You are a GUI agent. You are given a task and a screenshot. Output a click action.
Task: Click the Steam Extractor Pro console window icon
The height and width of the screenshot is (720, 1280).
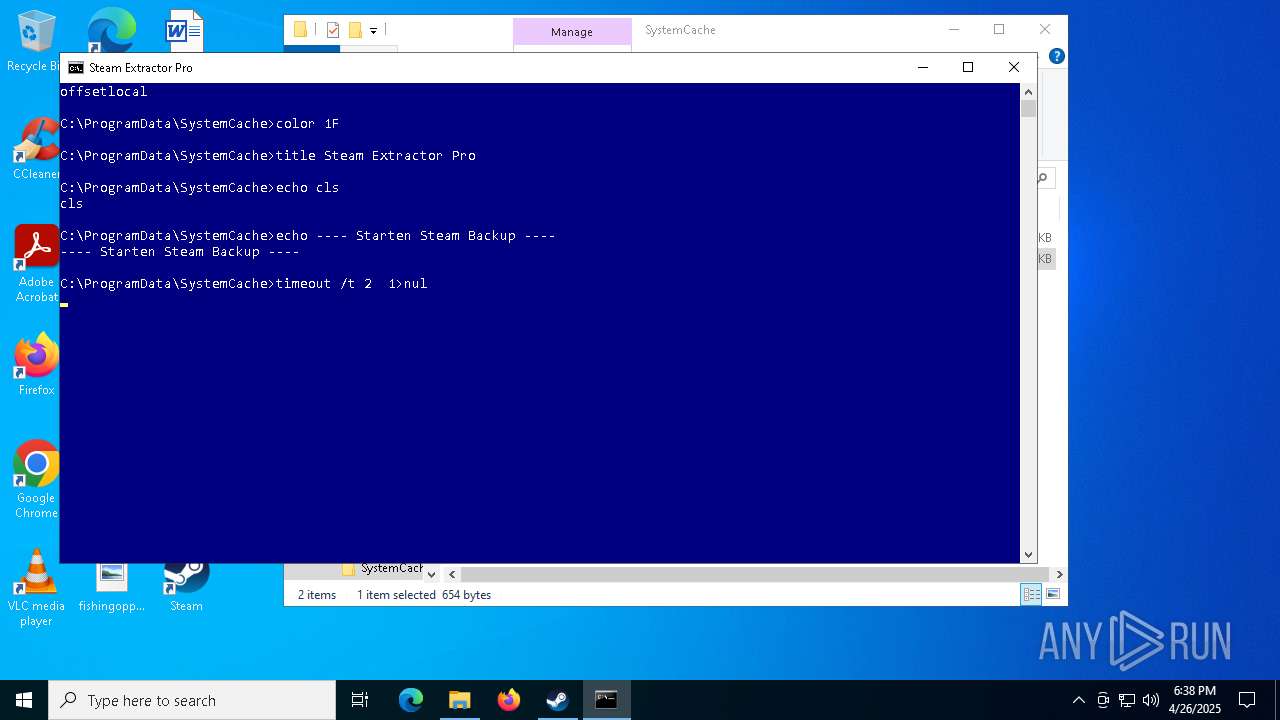coord(75,68)
